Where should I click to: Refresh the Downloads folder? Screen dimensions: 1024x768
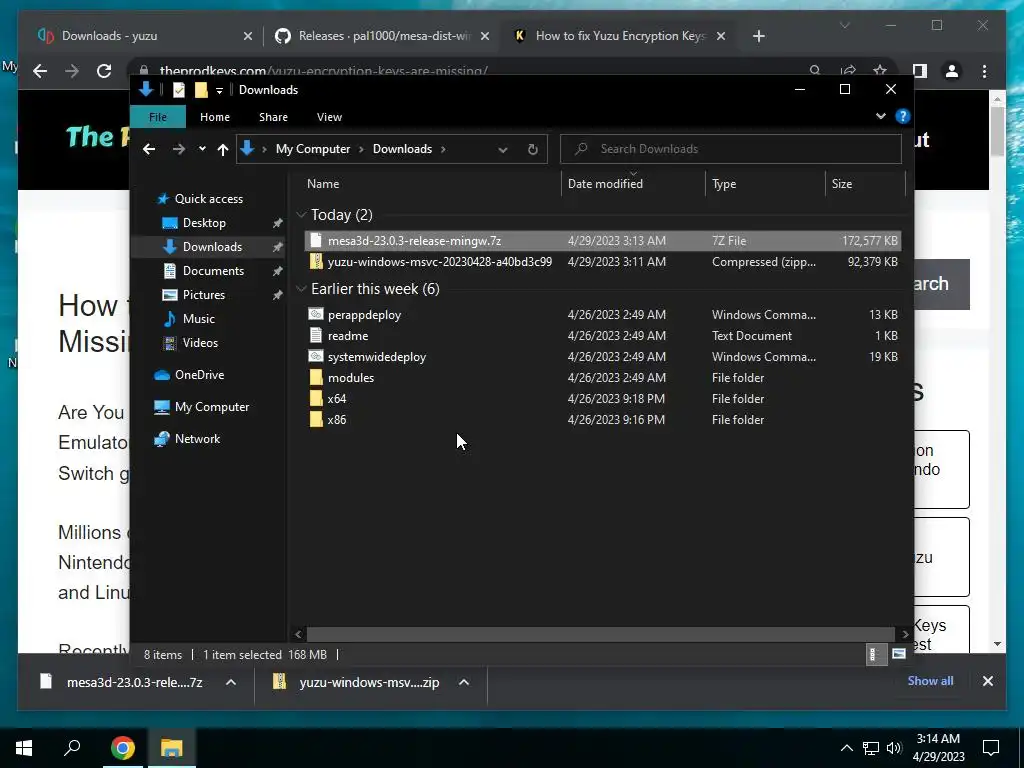pyautogui.click(x=533, y=150)
